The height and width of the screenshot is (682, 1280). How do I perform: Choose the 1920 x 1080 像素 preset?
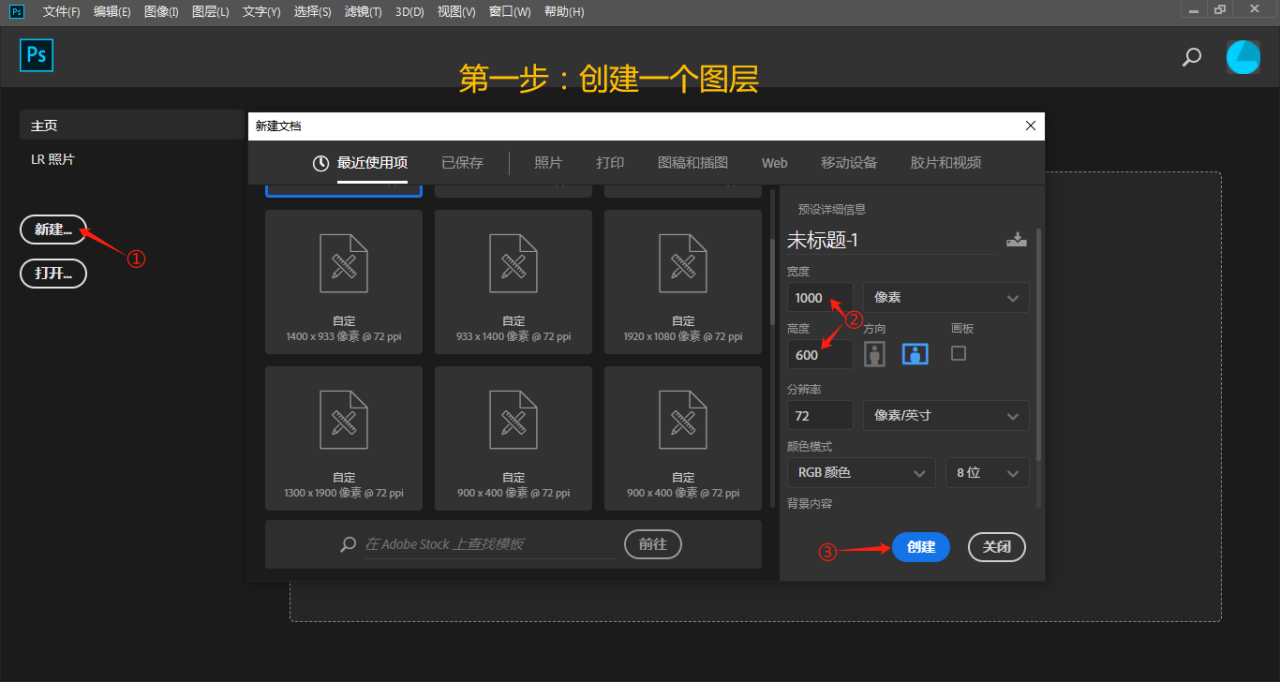pos(683,282)
